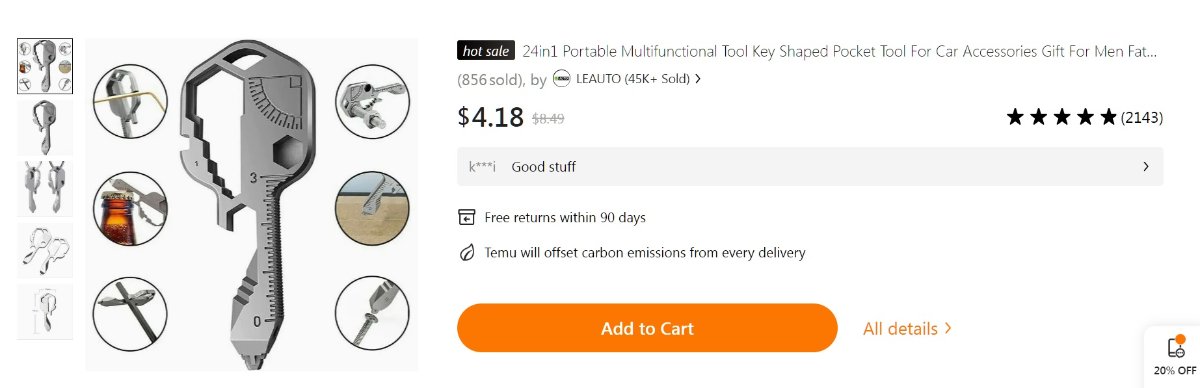Click the hot sale badge

pos(486,51)
